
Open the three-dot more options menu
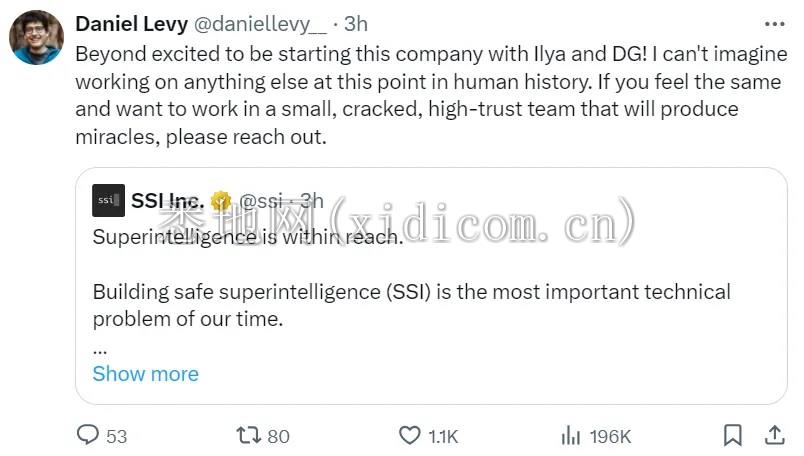(774, 24)
